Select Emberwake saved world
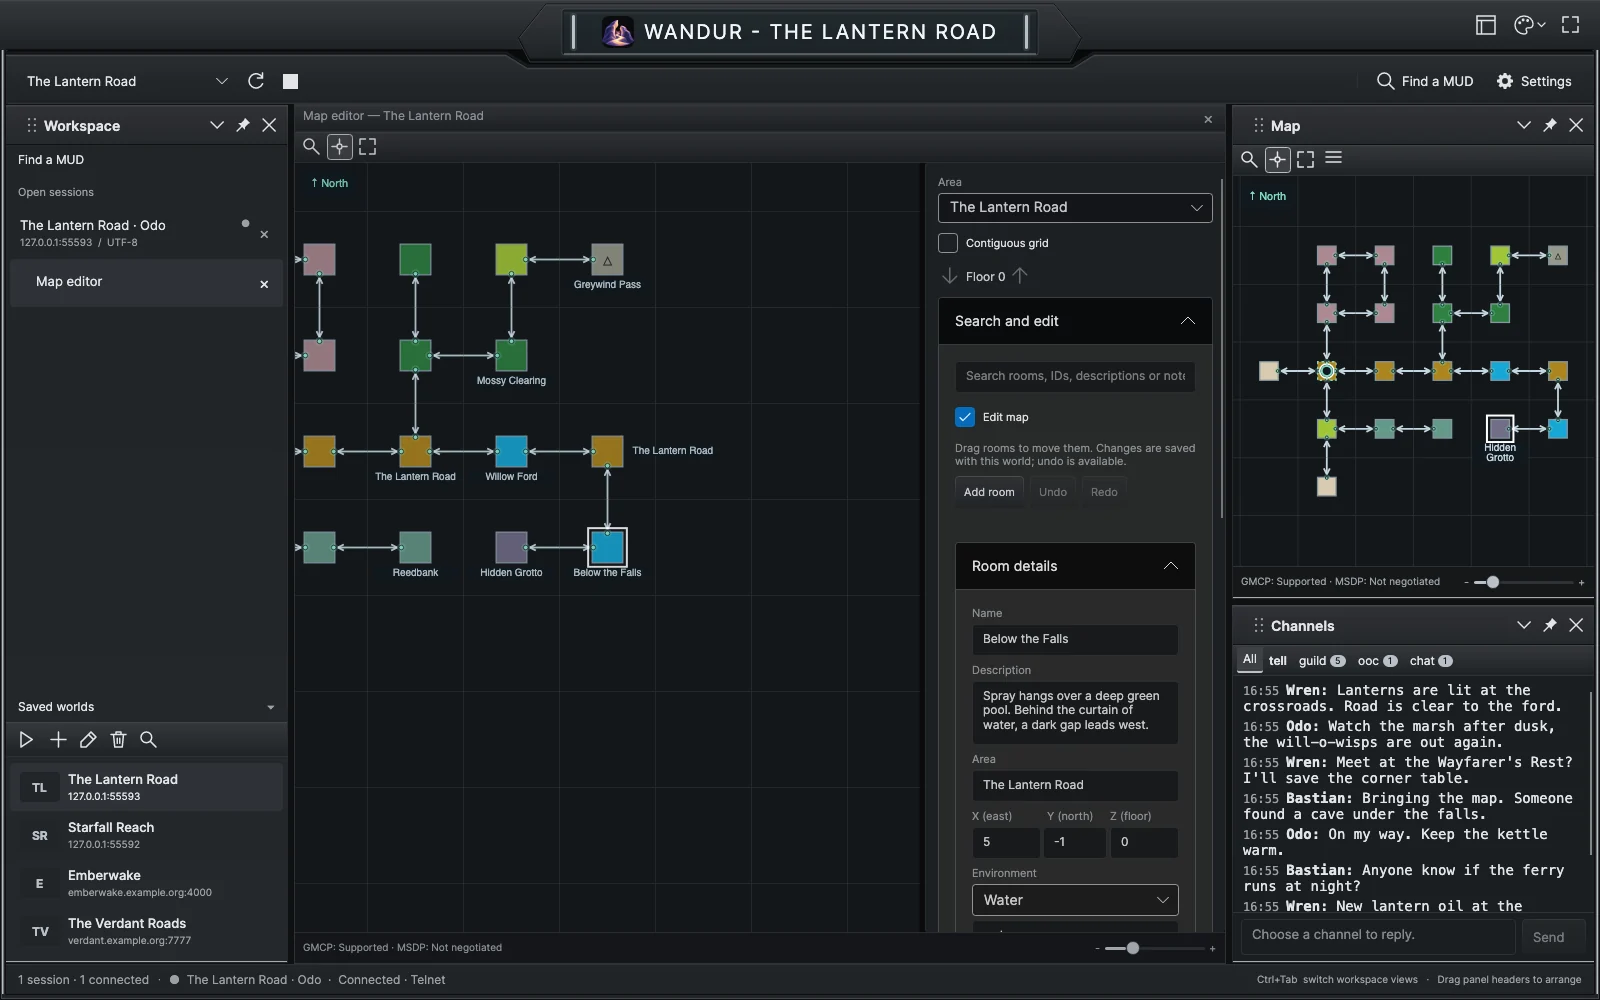The width and height of the screenshot is (1600, 1000). 146,884
